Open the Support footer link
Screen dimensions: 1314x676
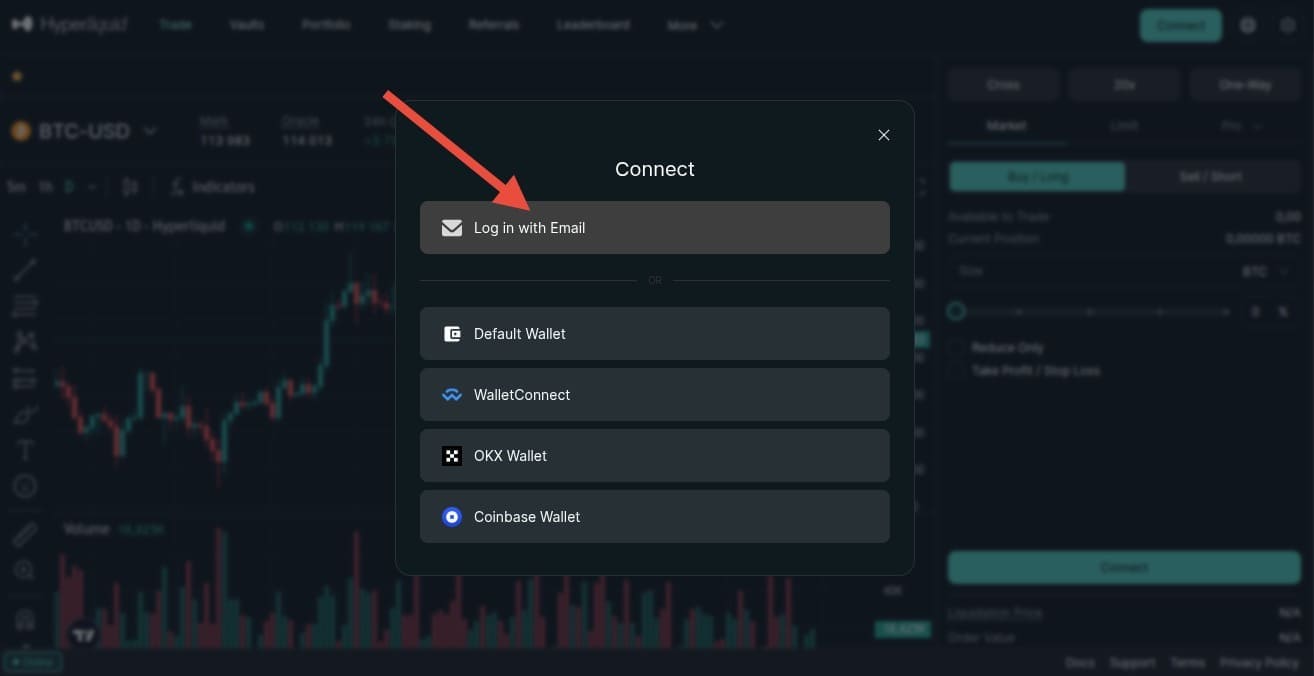(1132, 662)
